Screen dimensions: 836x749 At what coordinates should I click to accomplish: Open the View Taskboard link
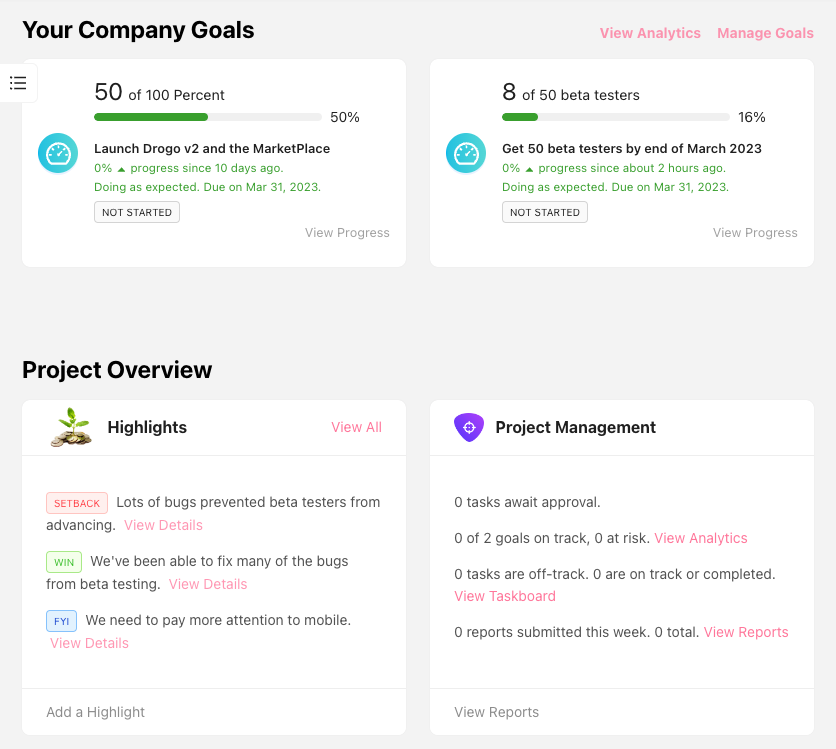(x=505, y=596)
